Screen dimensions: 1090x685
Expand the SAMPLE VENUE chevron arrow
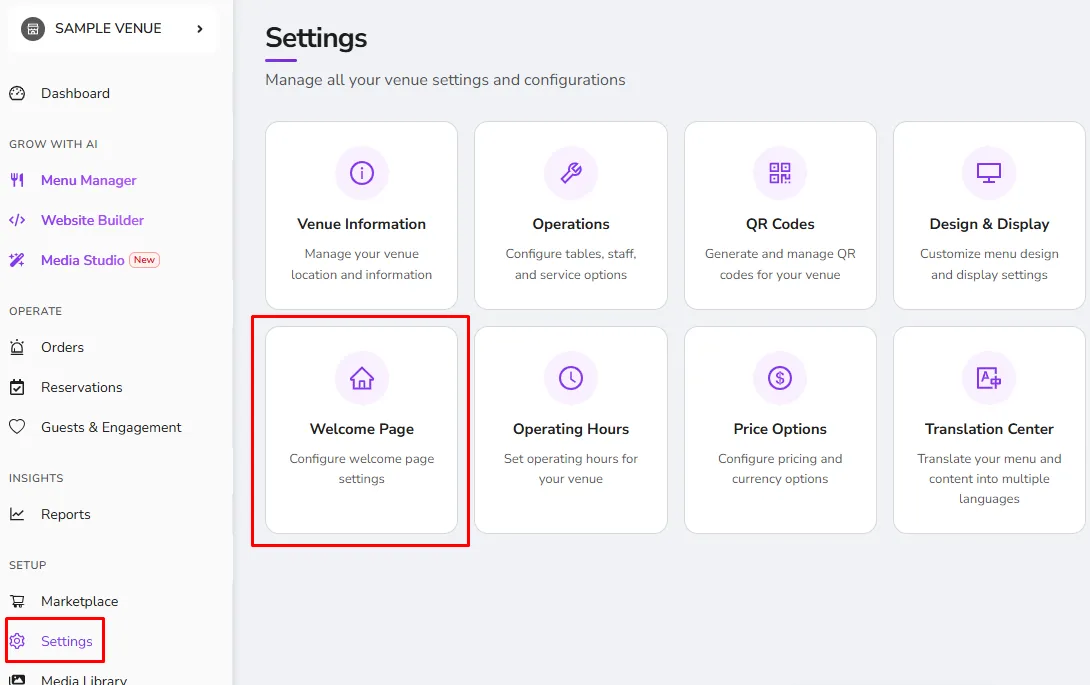[x=200, y=29]
